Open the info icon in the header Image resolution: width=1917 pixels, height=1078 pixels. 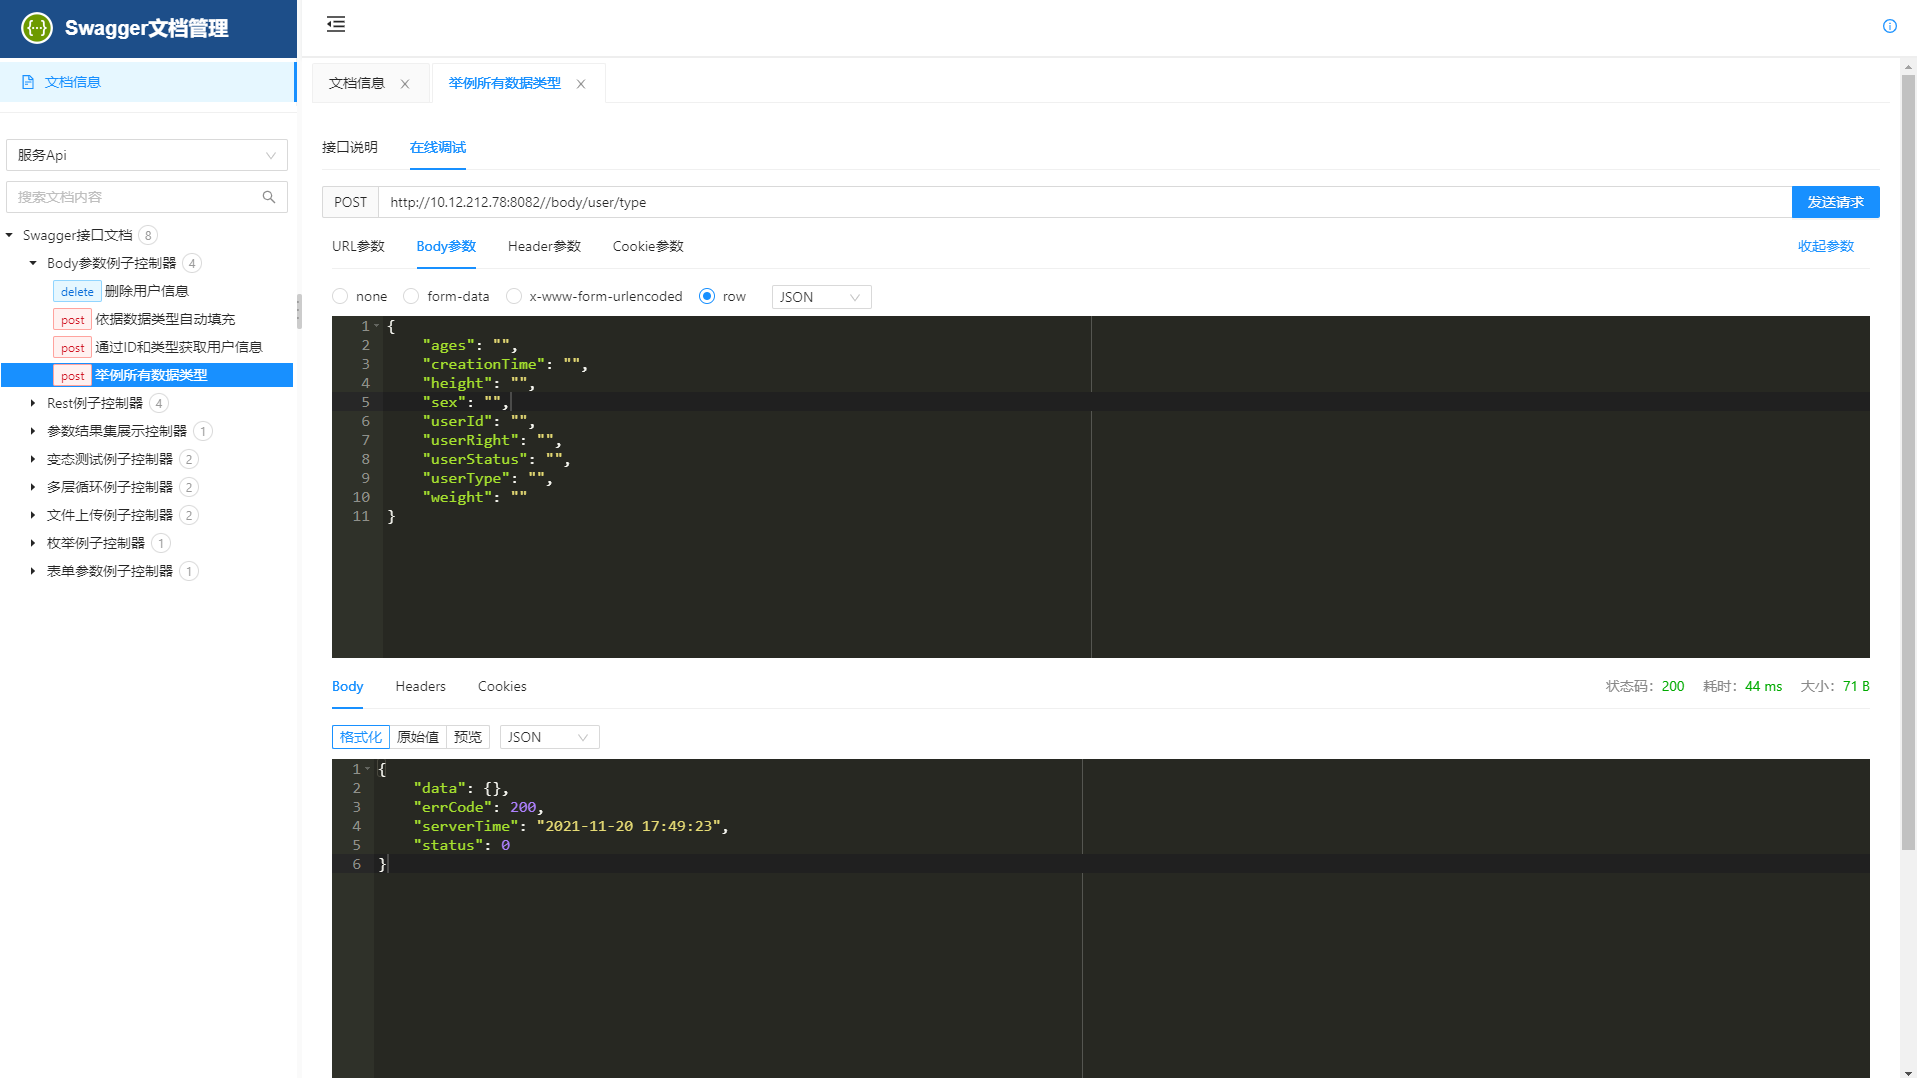pos(1889,26)
